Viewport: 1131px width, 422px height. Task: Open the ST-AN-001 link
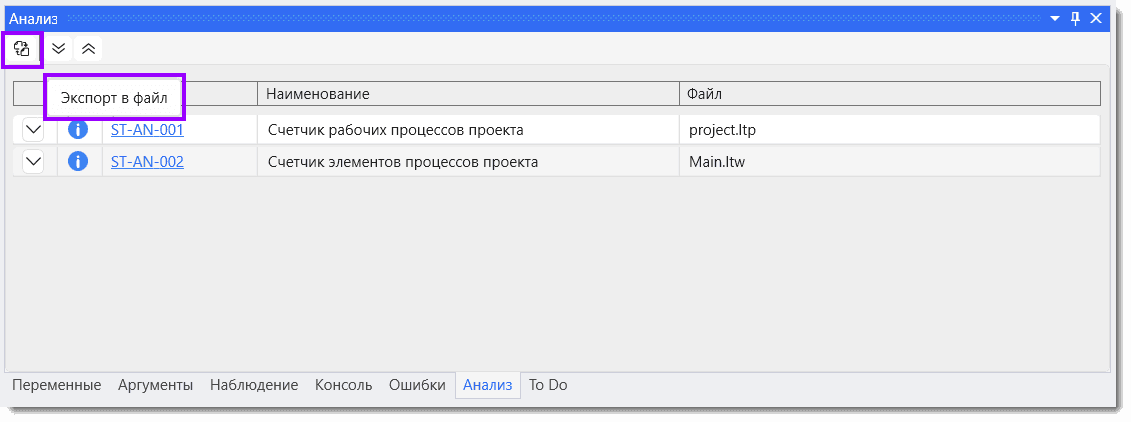click(x=147, y=130)
